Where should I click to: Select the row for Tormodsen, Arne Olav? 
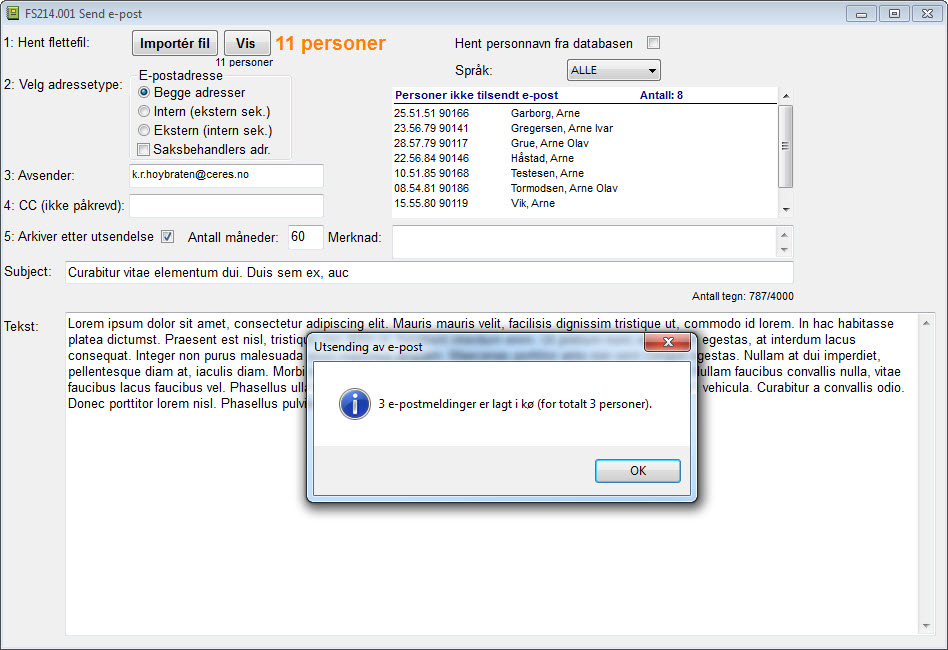(x=584, y=188)
